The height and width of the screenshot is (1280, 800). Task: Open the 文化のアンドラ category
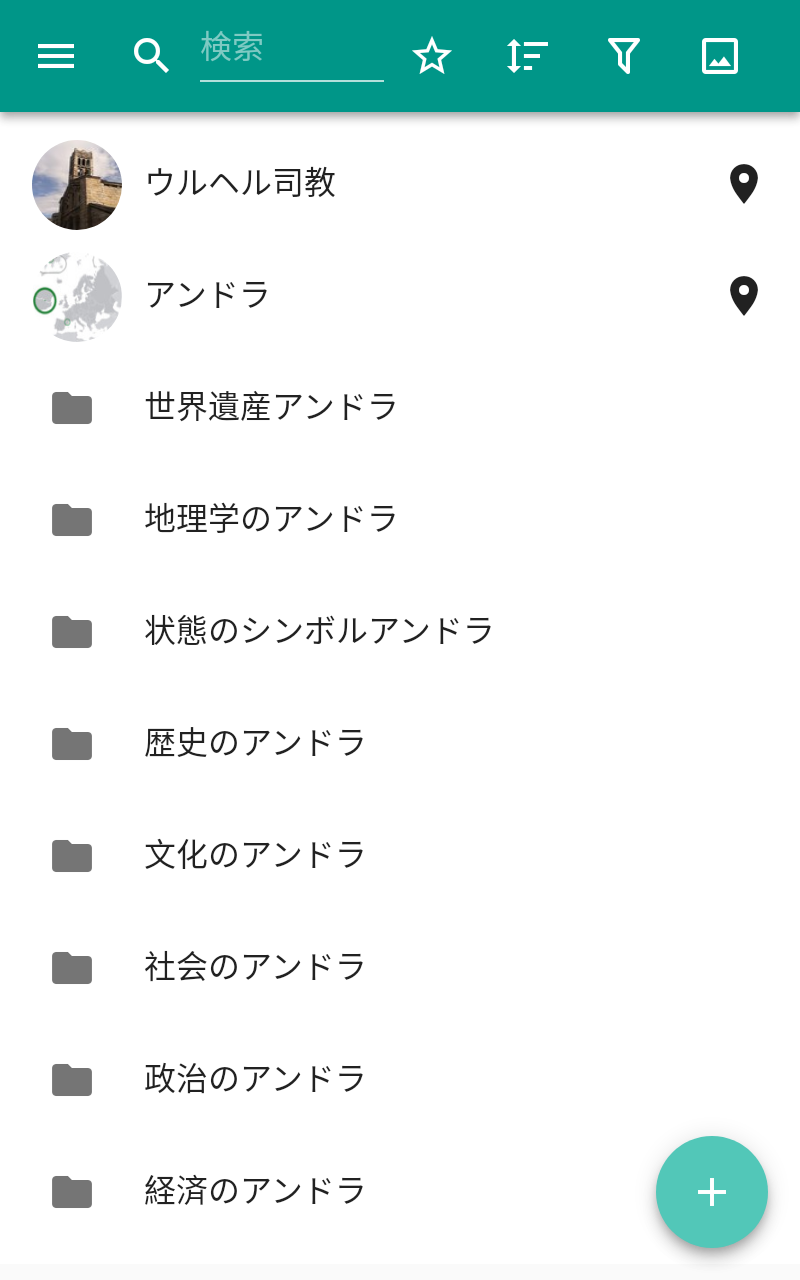coord(255,855)
